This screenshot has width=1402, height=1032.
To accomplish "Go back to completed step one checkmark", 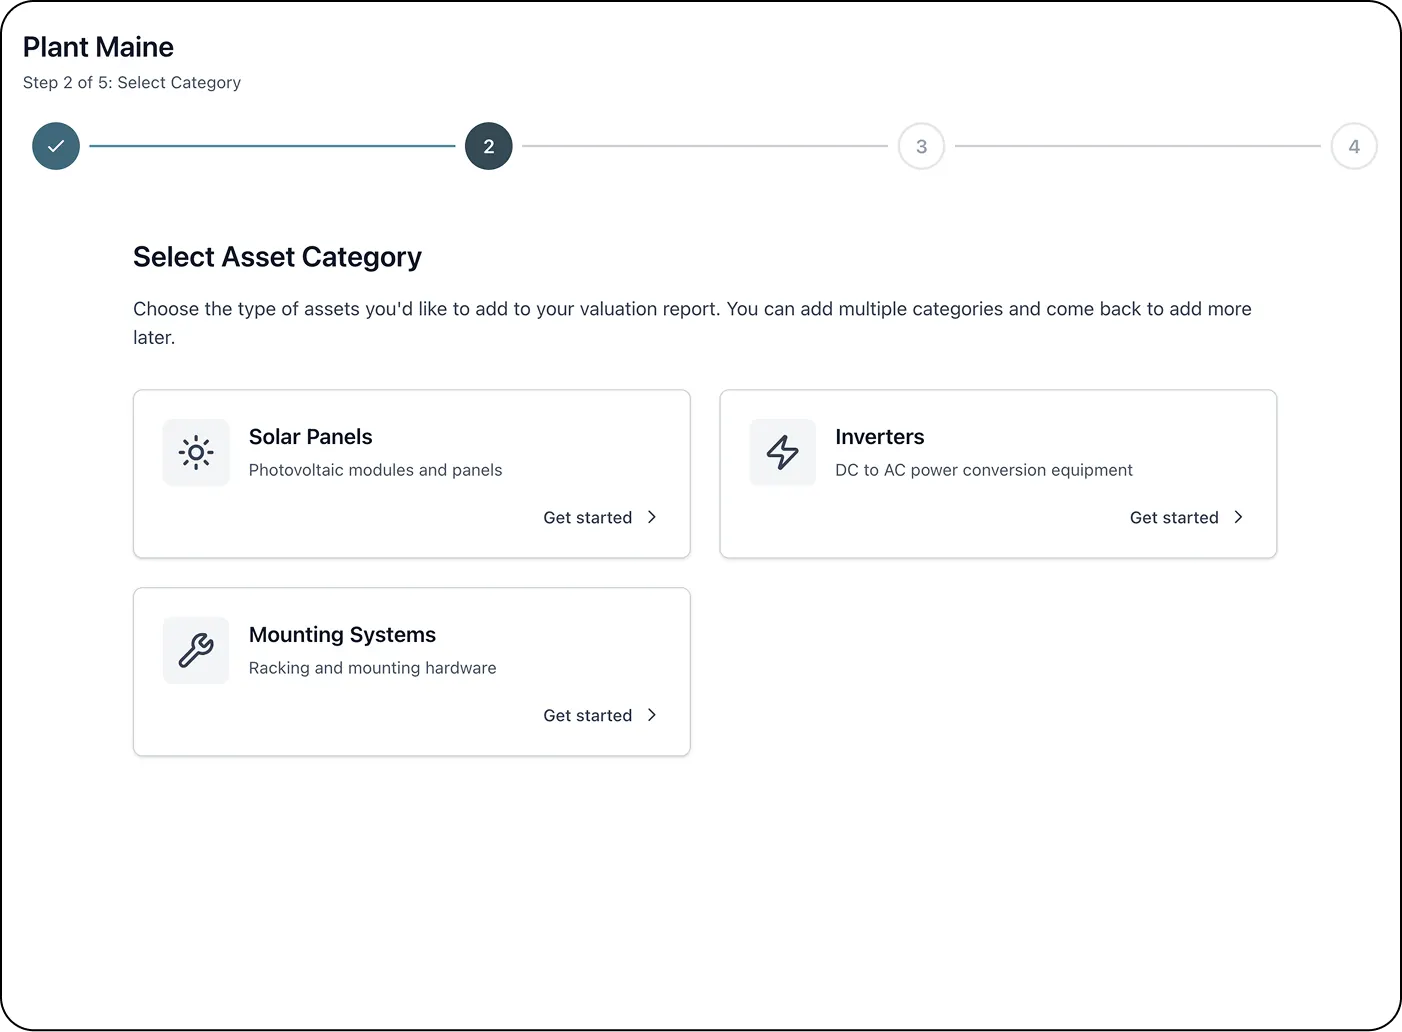I will [56, 146].
